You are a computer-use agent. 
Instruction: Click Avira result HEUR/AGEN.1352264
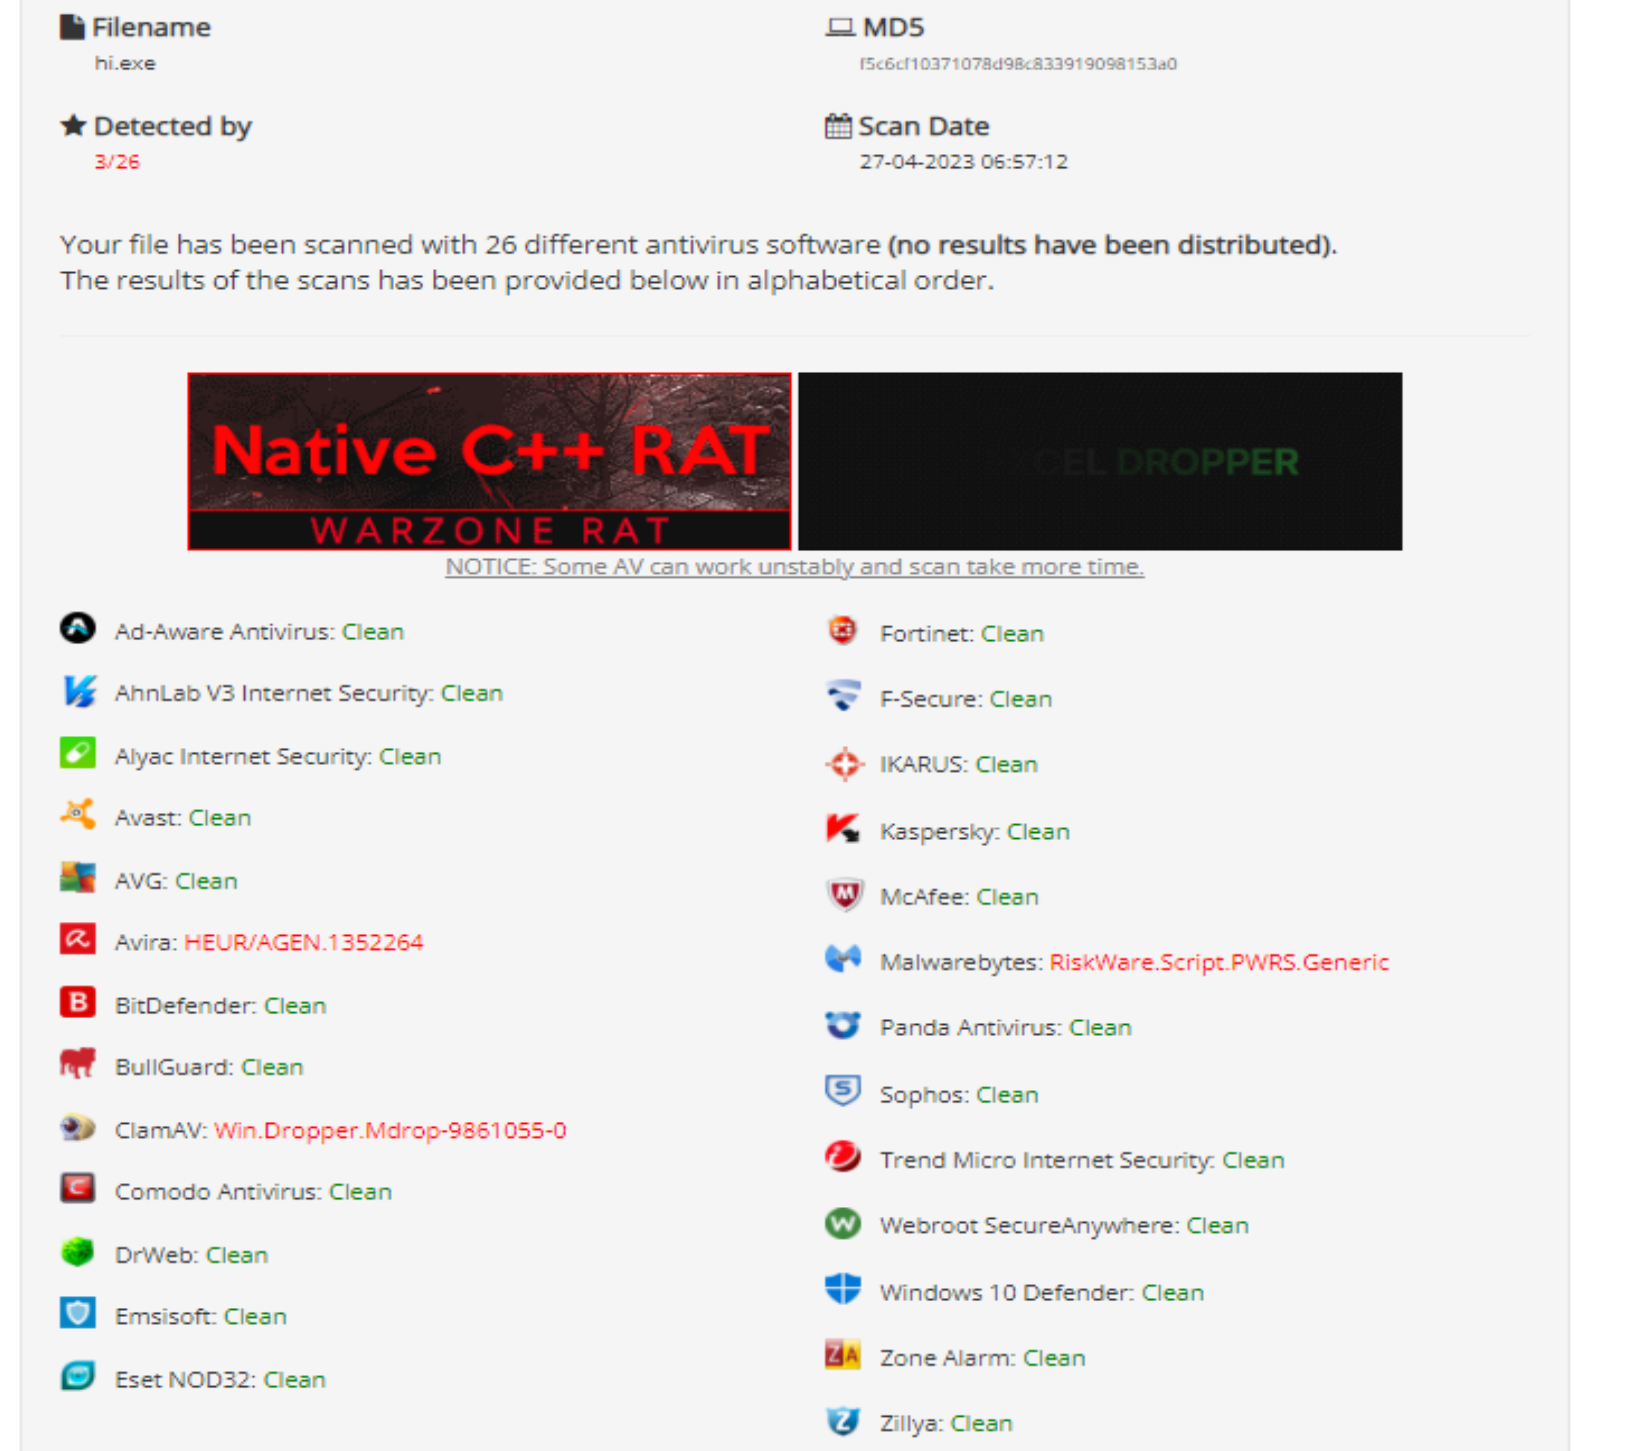click(x=304, y=942)
